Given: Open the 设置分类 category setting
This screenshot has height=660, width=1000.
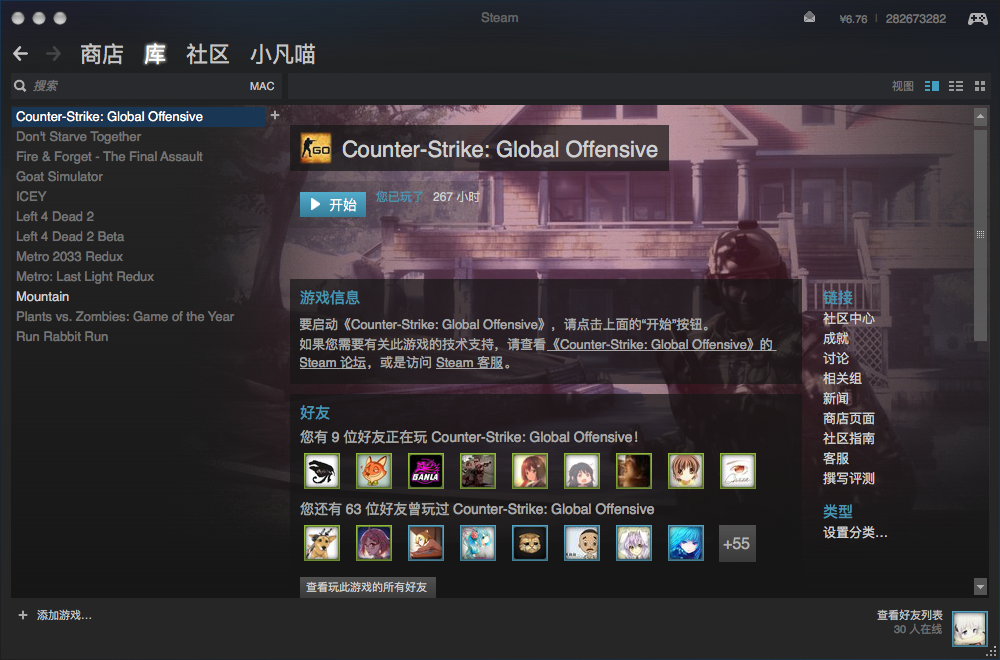Looking at the screenshot, I should tap(855, 533).
